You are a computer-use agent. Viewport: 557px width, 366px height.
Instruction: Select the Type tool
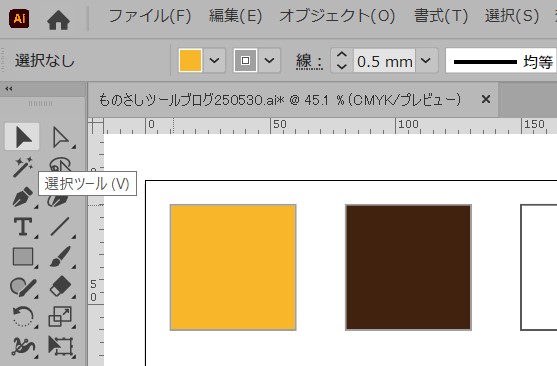point(22,226)
